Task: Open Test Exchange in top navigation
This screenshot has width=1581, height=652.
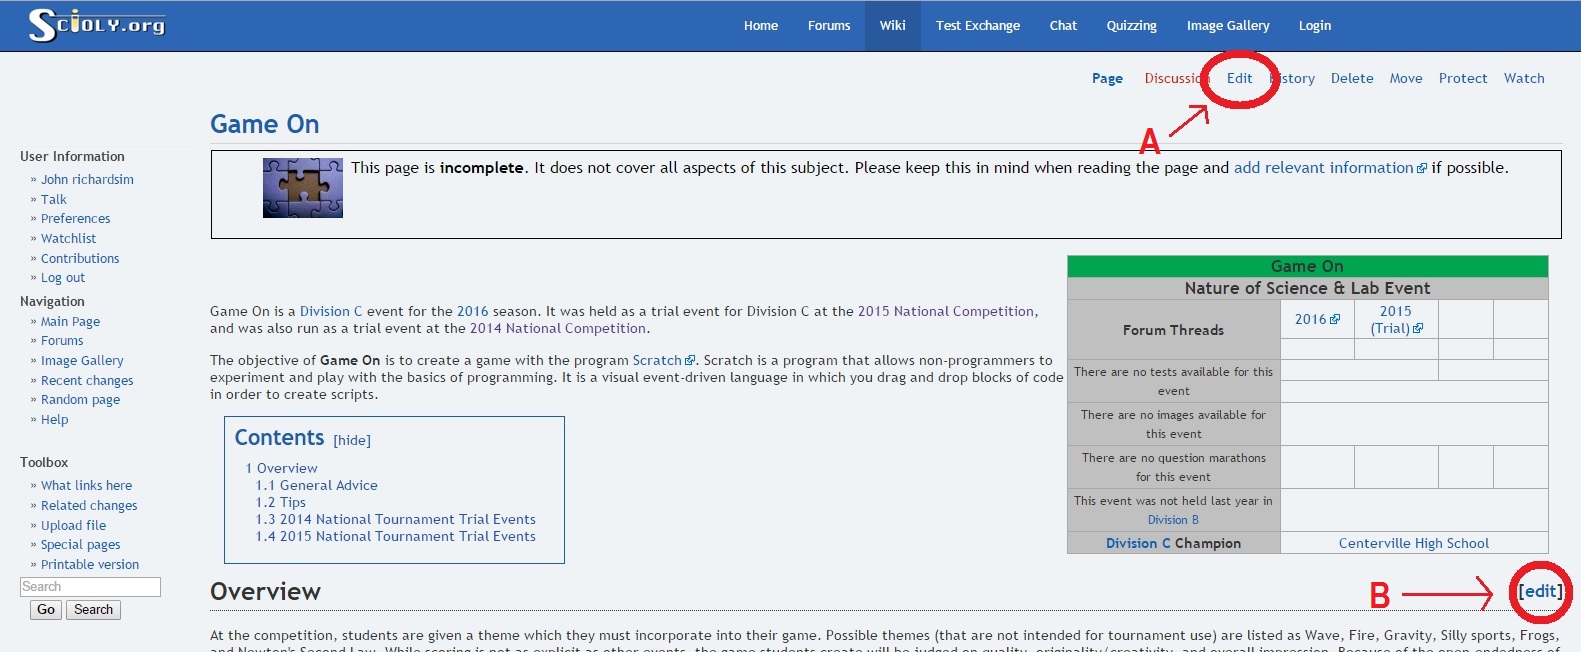Action: click(x=977, y=26)
